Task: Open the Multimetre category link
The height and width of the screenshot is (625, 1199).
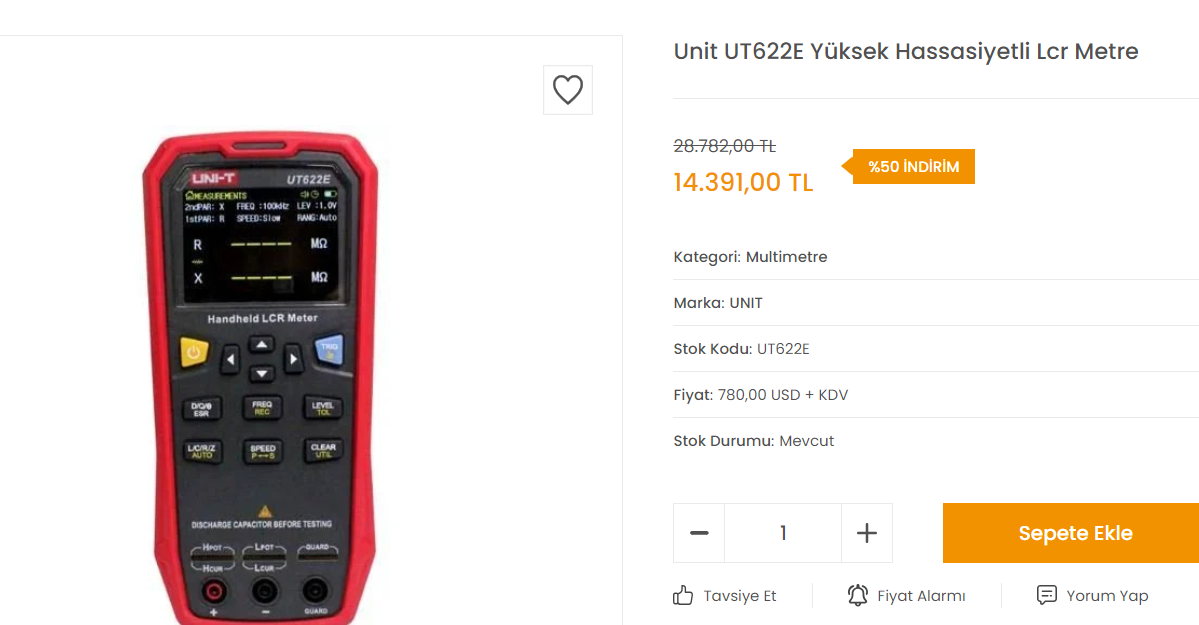Action: pos(786,257)
